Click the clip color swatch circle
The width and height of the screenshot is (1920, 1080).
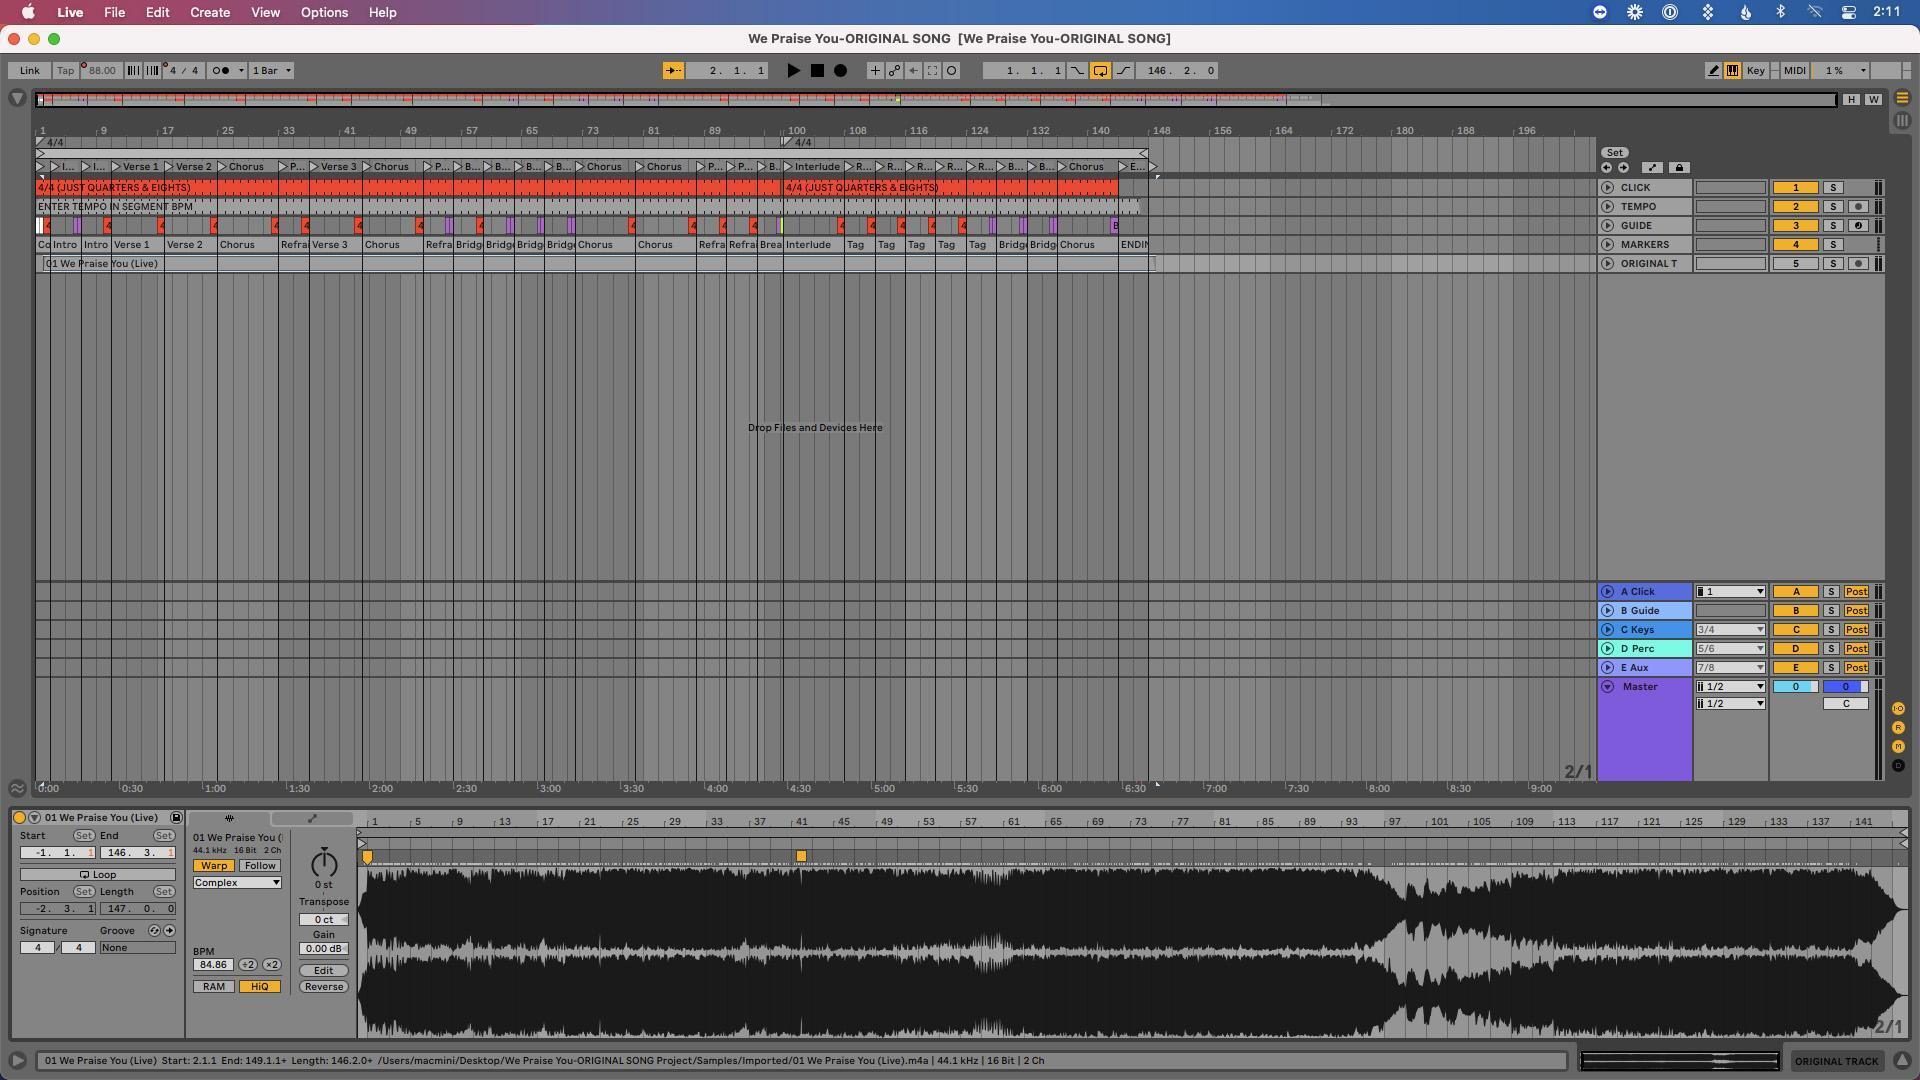19,818
